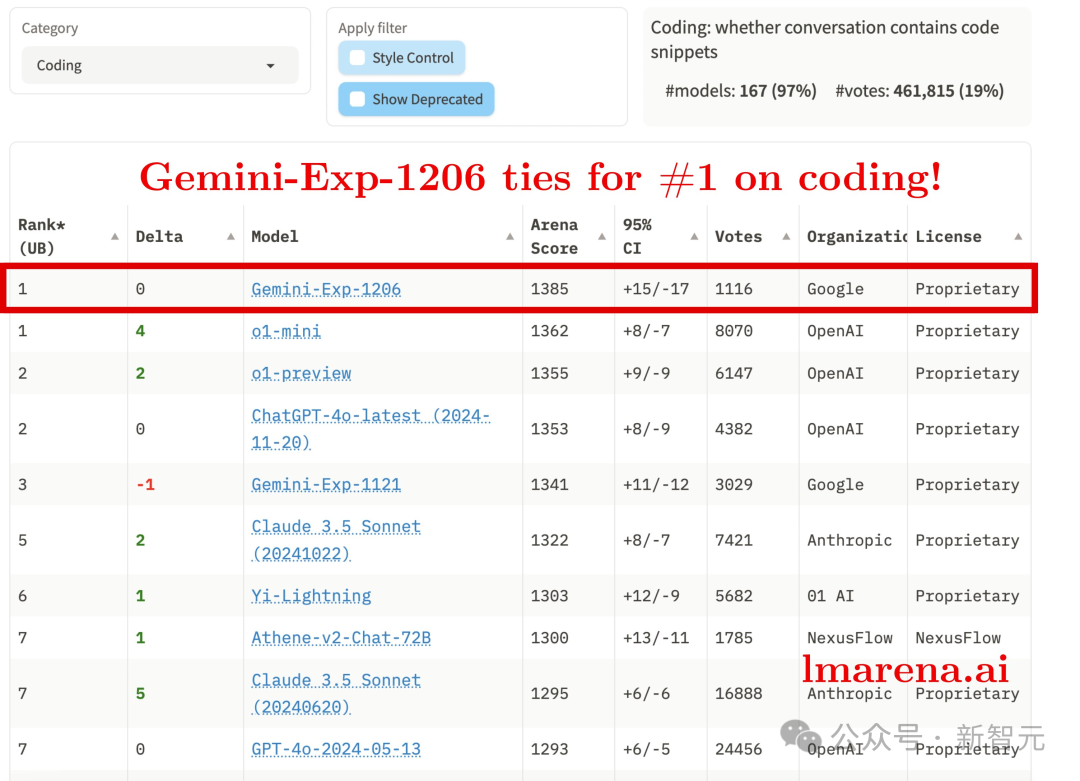
Task: Click the votes count 24456
Action: point(738,749)
